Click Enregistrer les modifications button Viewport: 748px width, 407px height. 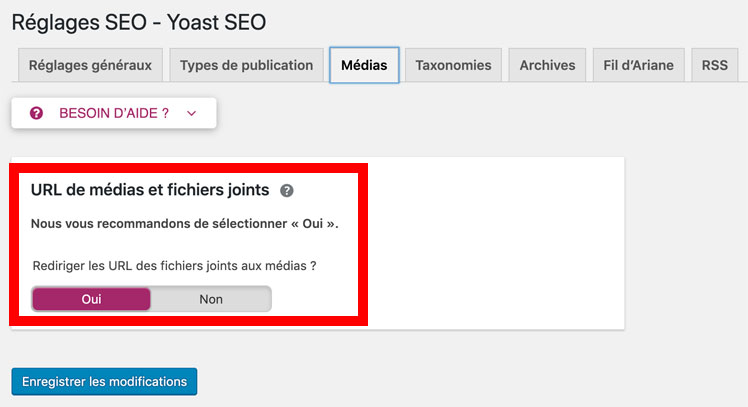104,381
